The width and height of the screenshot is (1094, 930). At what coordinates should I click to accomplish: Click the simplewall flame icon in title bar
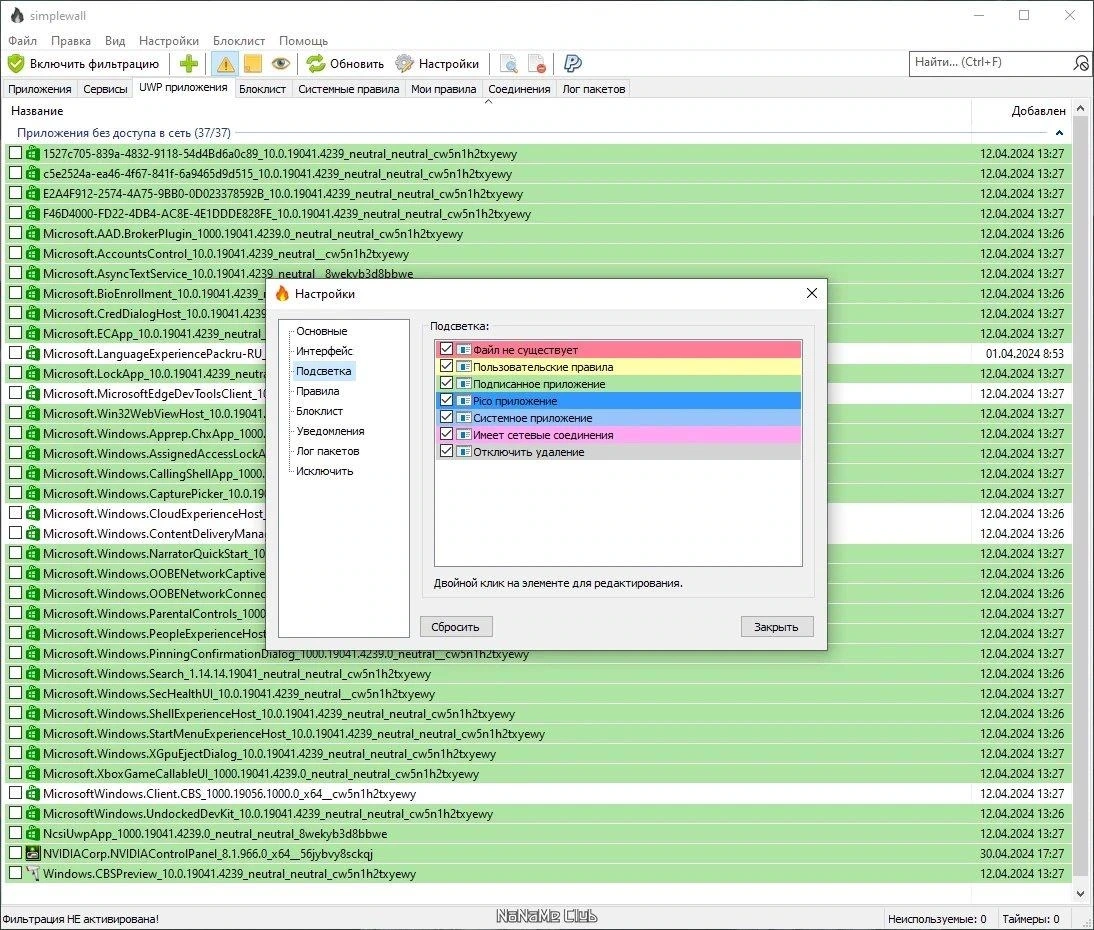coord(17,15)
